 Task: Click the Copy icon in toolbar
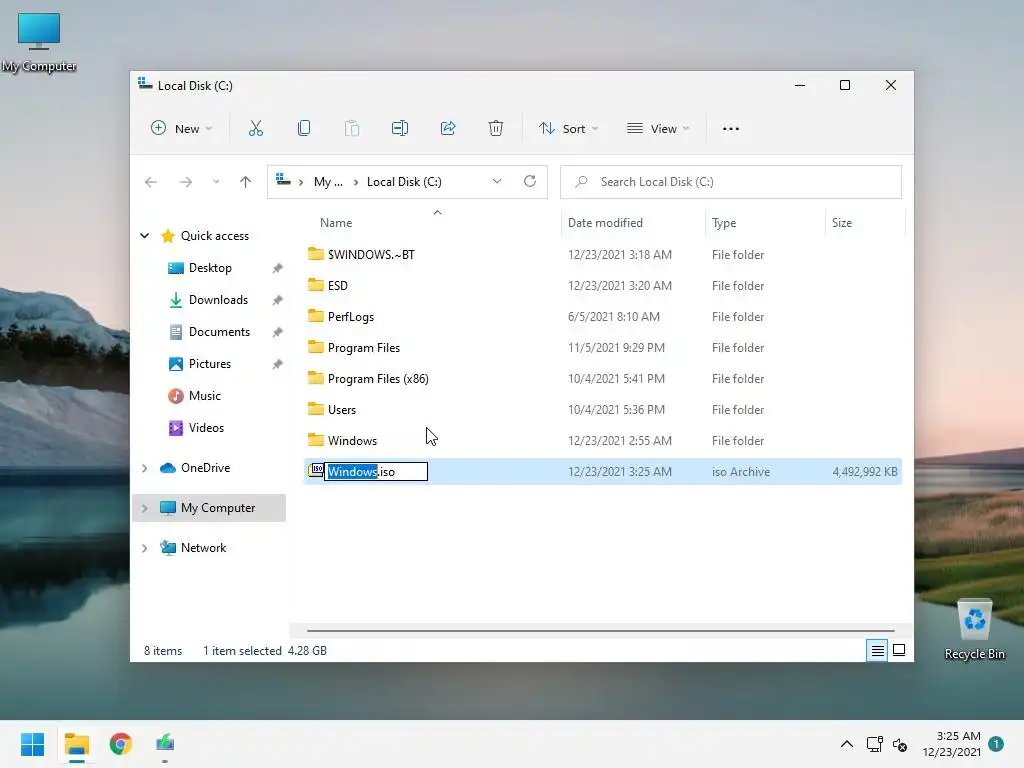[304, 129]
